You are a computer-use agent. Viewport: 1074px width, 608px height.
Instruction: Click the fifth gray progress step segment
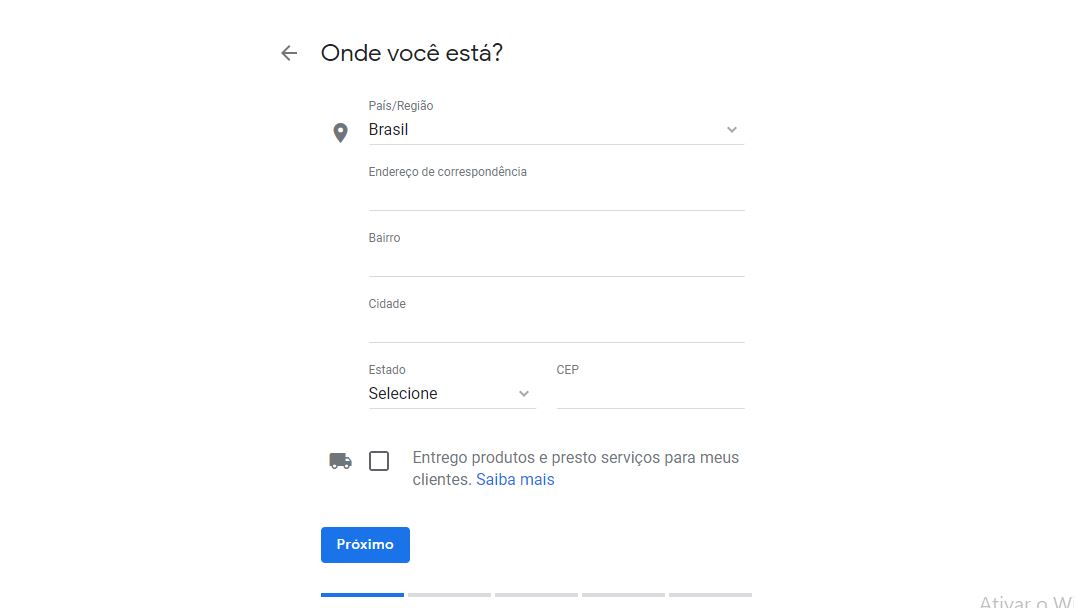tap(710, 595)
